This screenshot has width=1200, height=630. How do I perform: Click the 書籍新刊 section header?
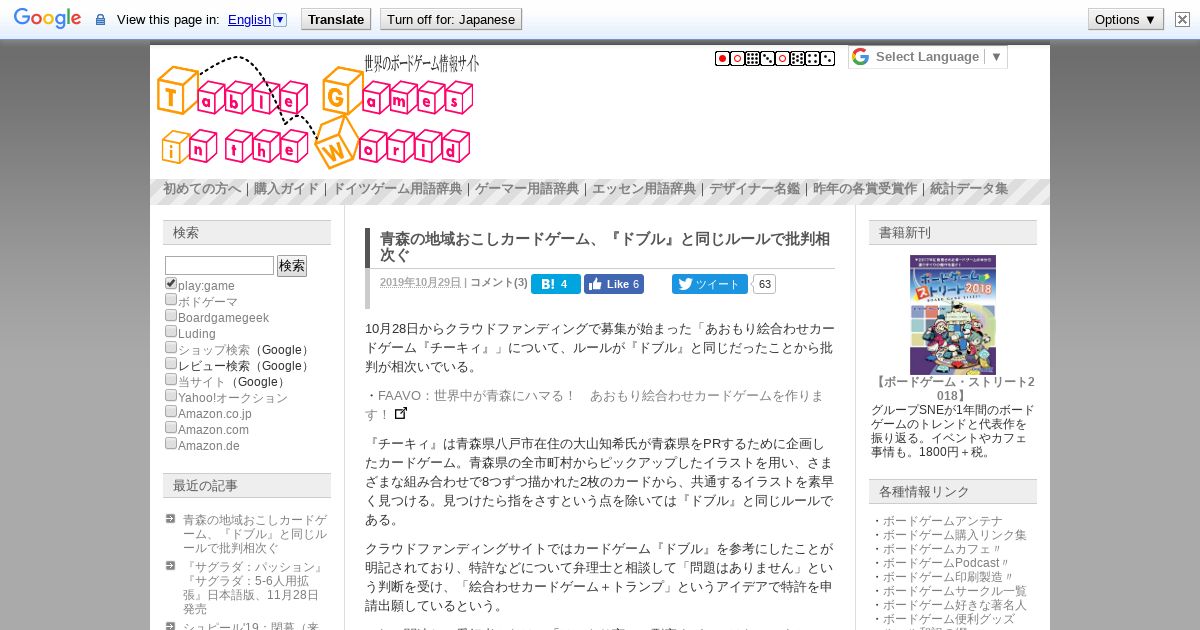(x=953, y=232)
